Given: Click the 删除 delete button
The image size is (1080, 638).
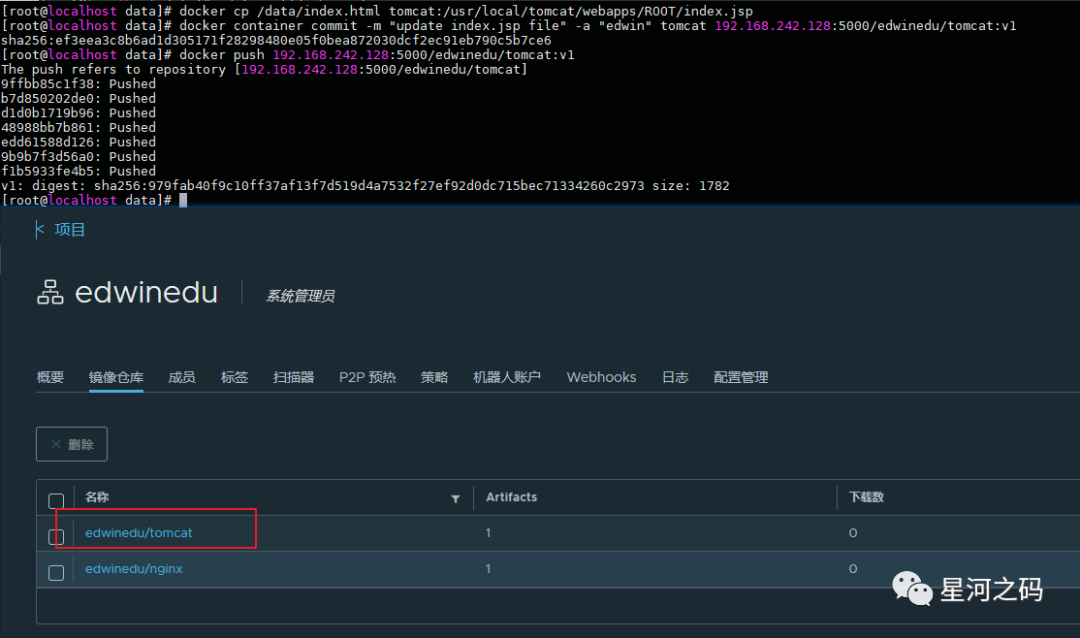Looking at the screenshot, I should click(x=72, y=444).
